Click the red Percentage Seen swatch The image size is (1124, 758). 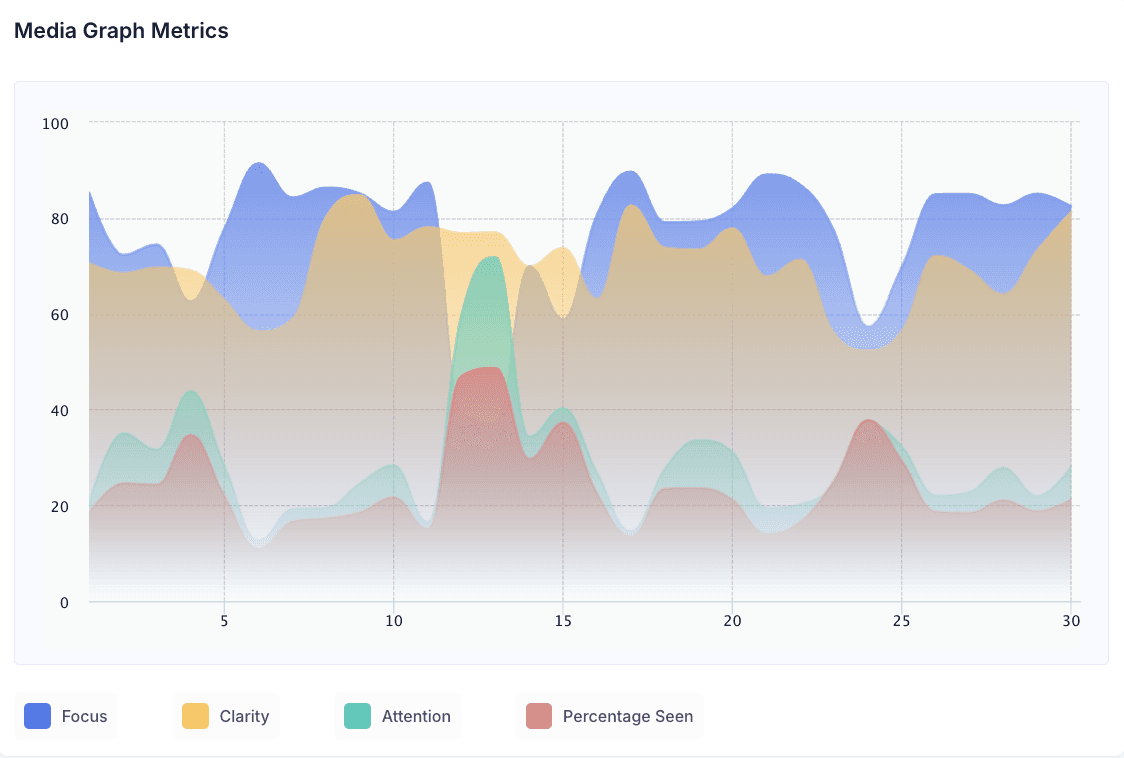539,716
